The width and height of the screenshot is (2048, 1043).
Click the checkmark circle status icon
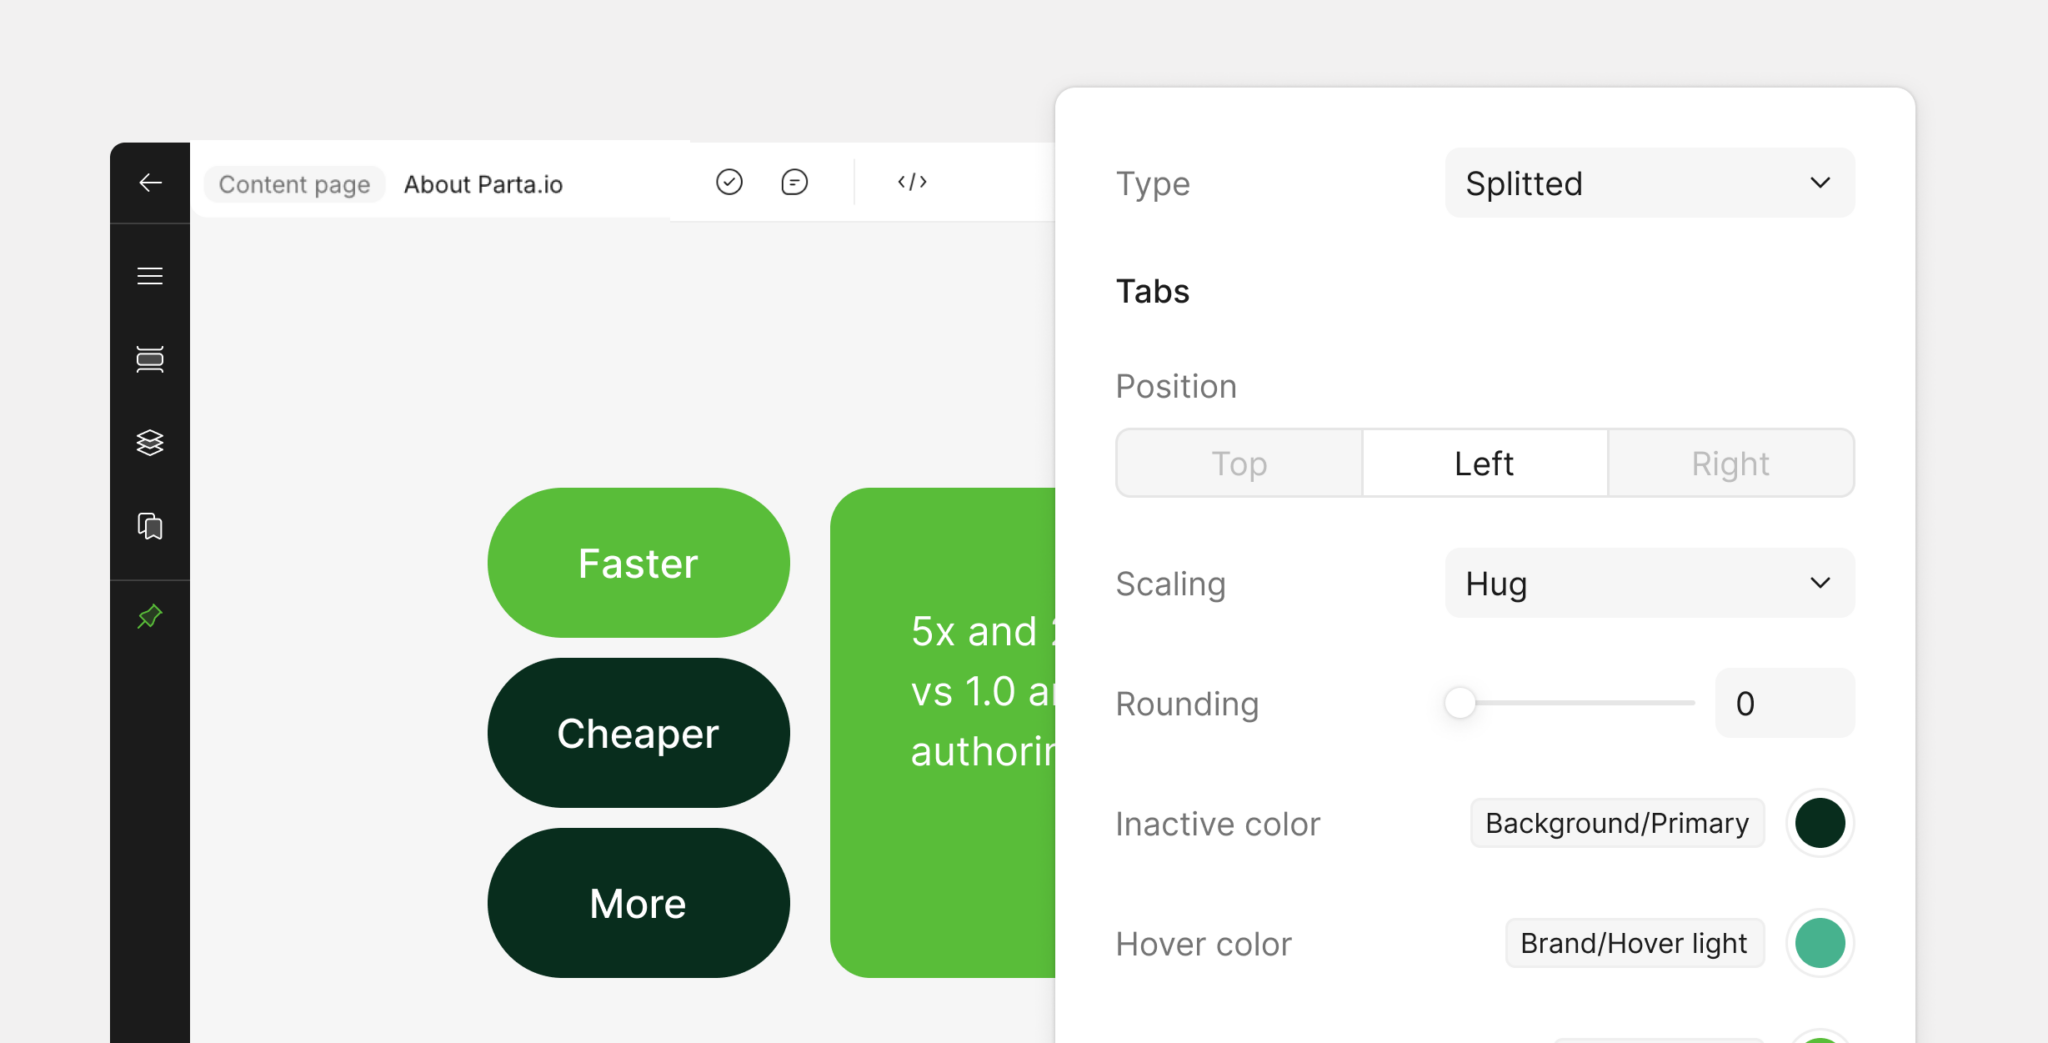729,182
